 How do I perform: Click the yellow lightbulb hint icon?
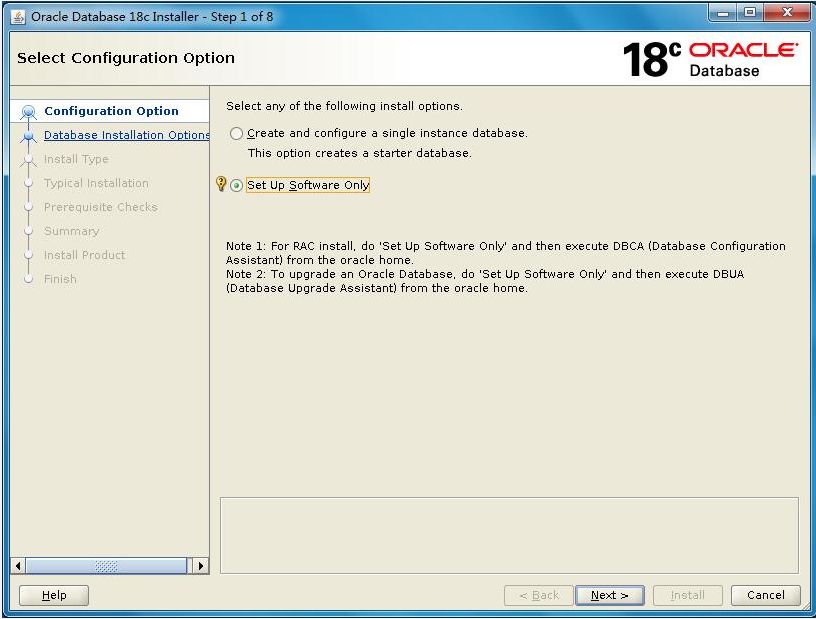pyautogui.click(x=221, y=183)
